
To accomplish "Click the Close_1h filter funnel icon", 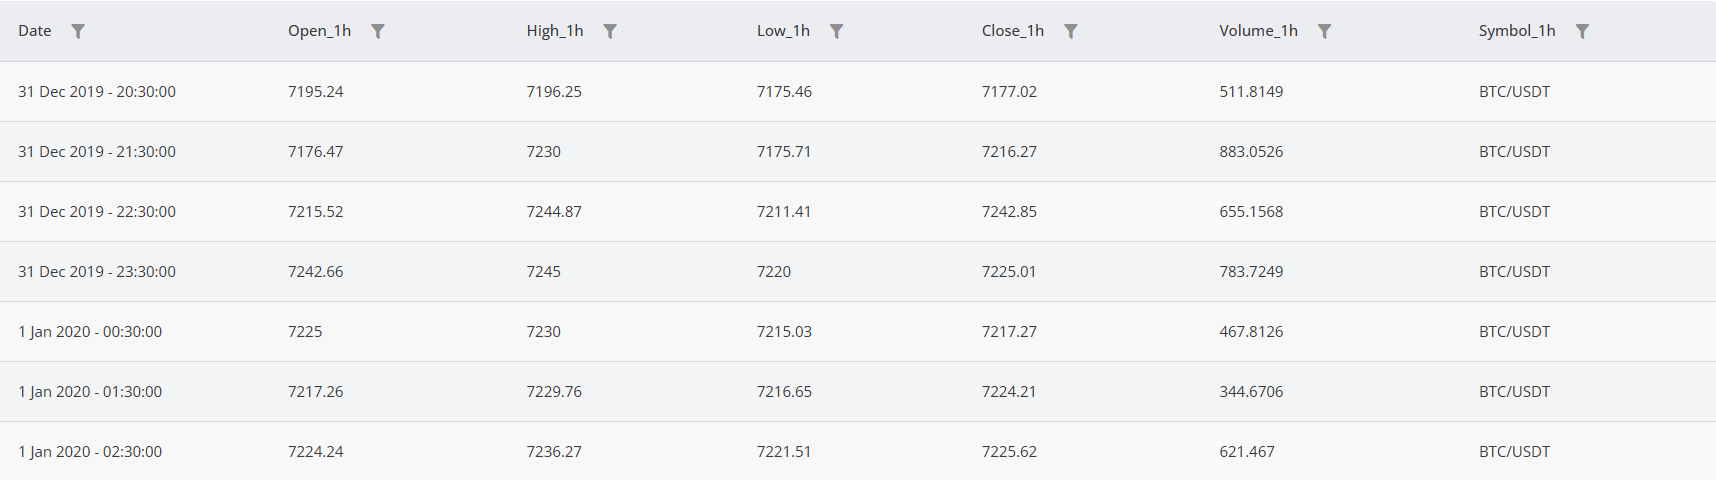I will coord(1071,31).
